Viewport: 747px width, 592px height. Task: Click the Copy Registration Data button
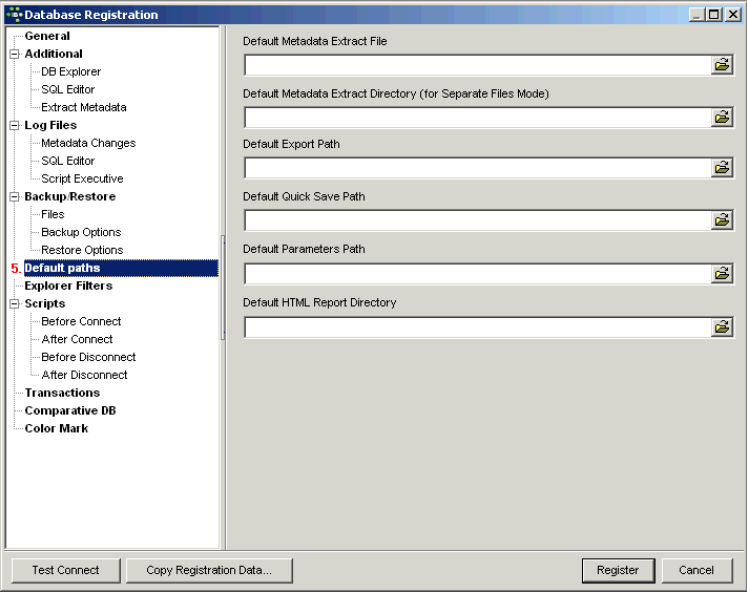point(209,570)
